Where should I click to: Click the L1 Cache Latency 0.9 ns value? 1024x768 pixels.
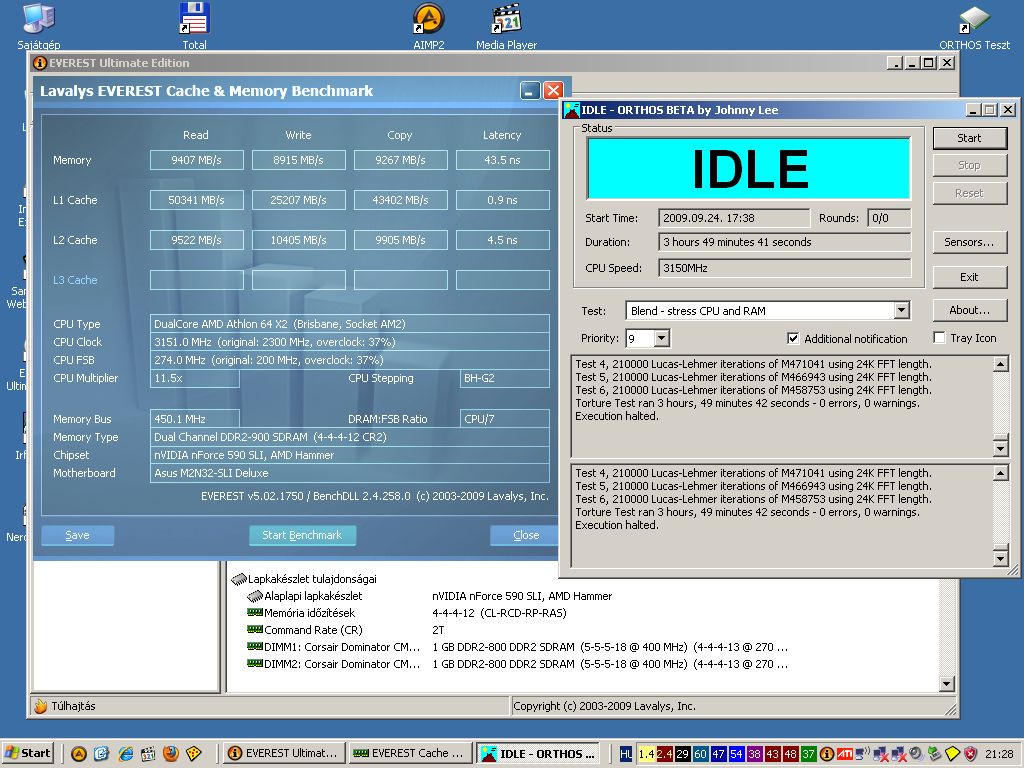coord(502,200)
